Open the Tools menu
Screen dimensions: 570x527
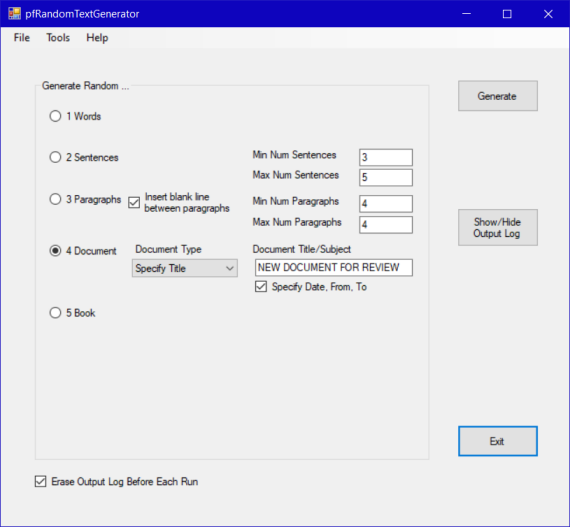(x=58, y=37)
